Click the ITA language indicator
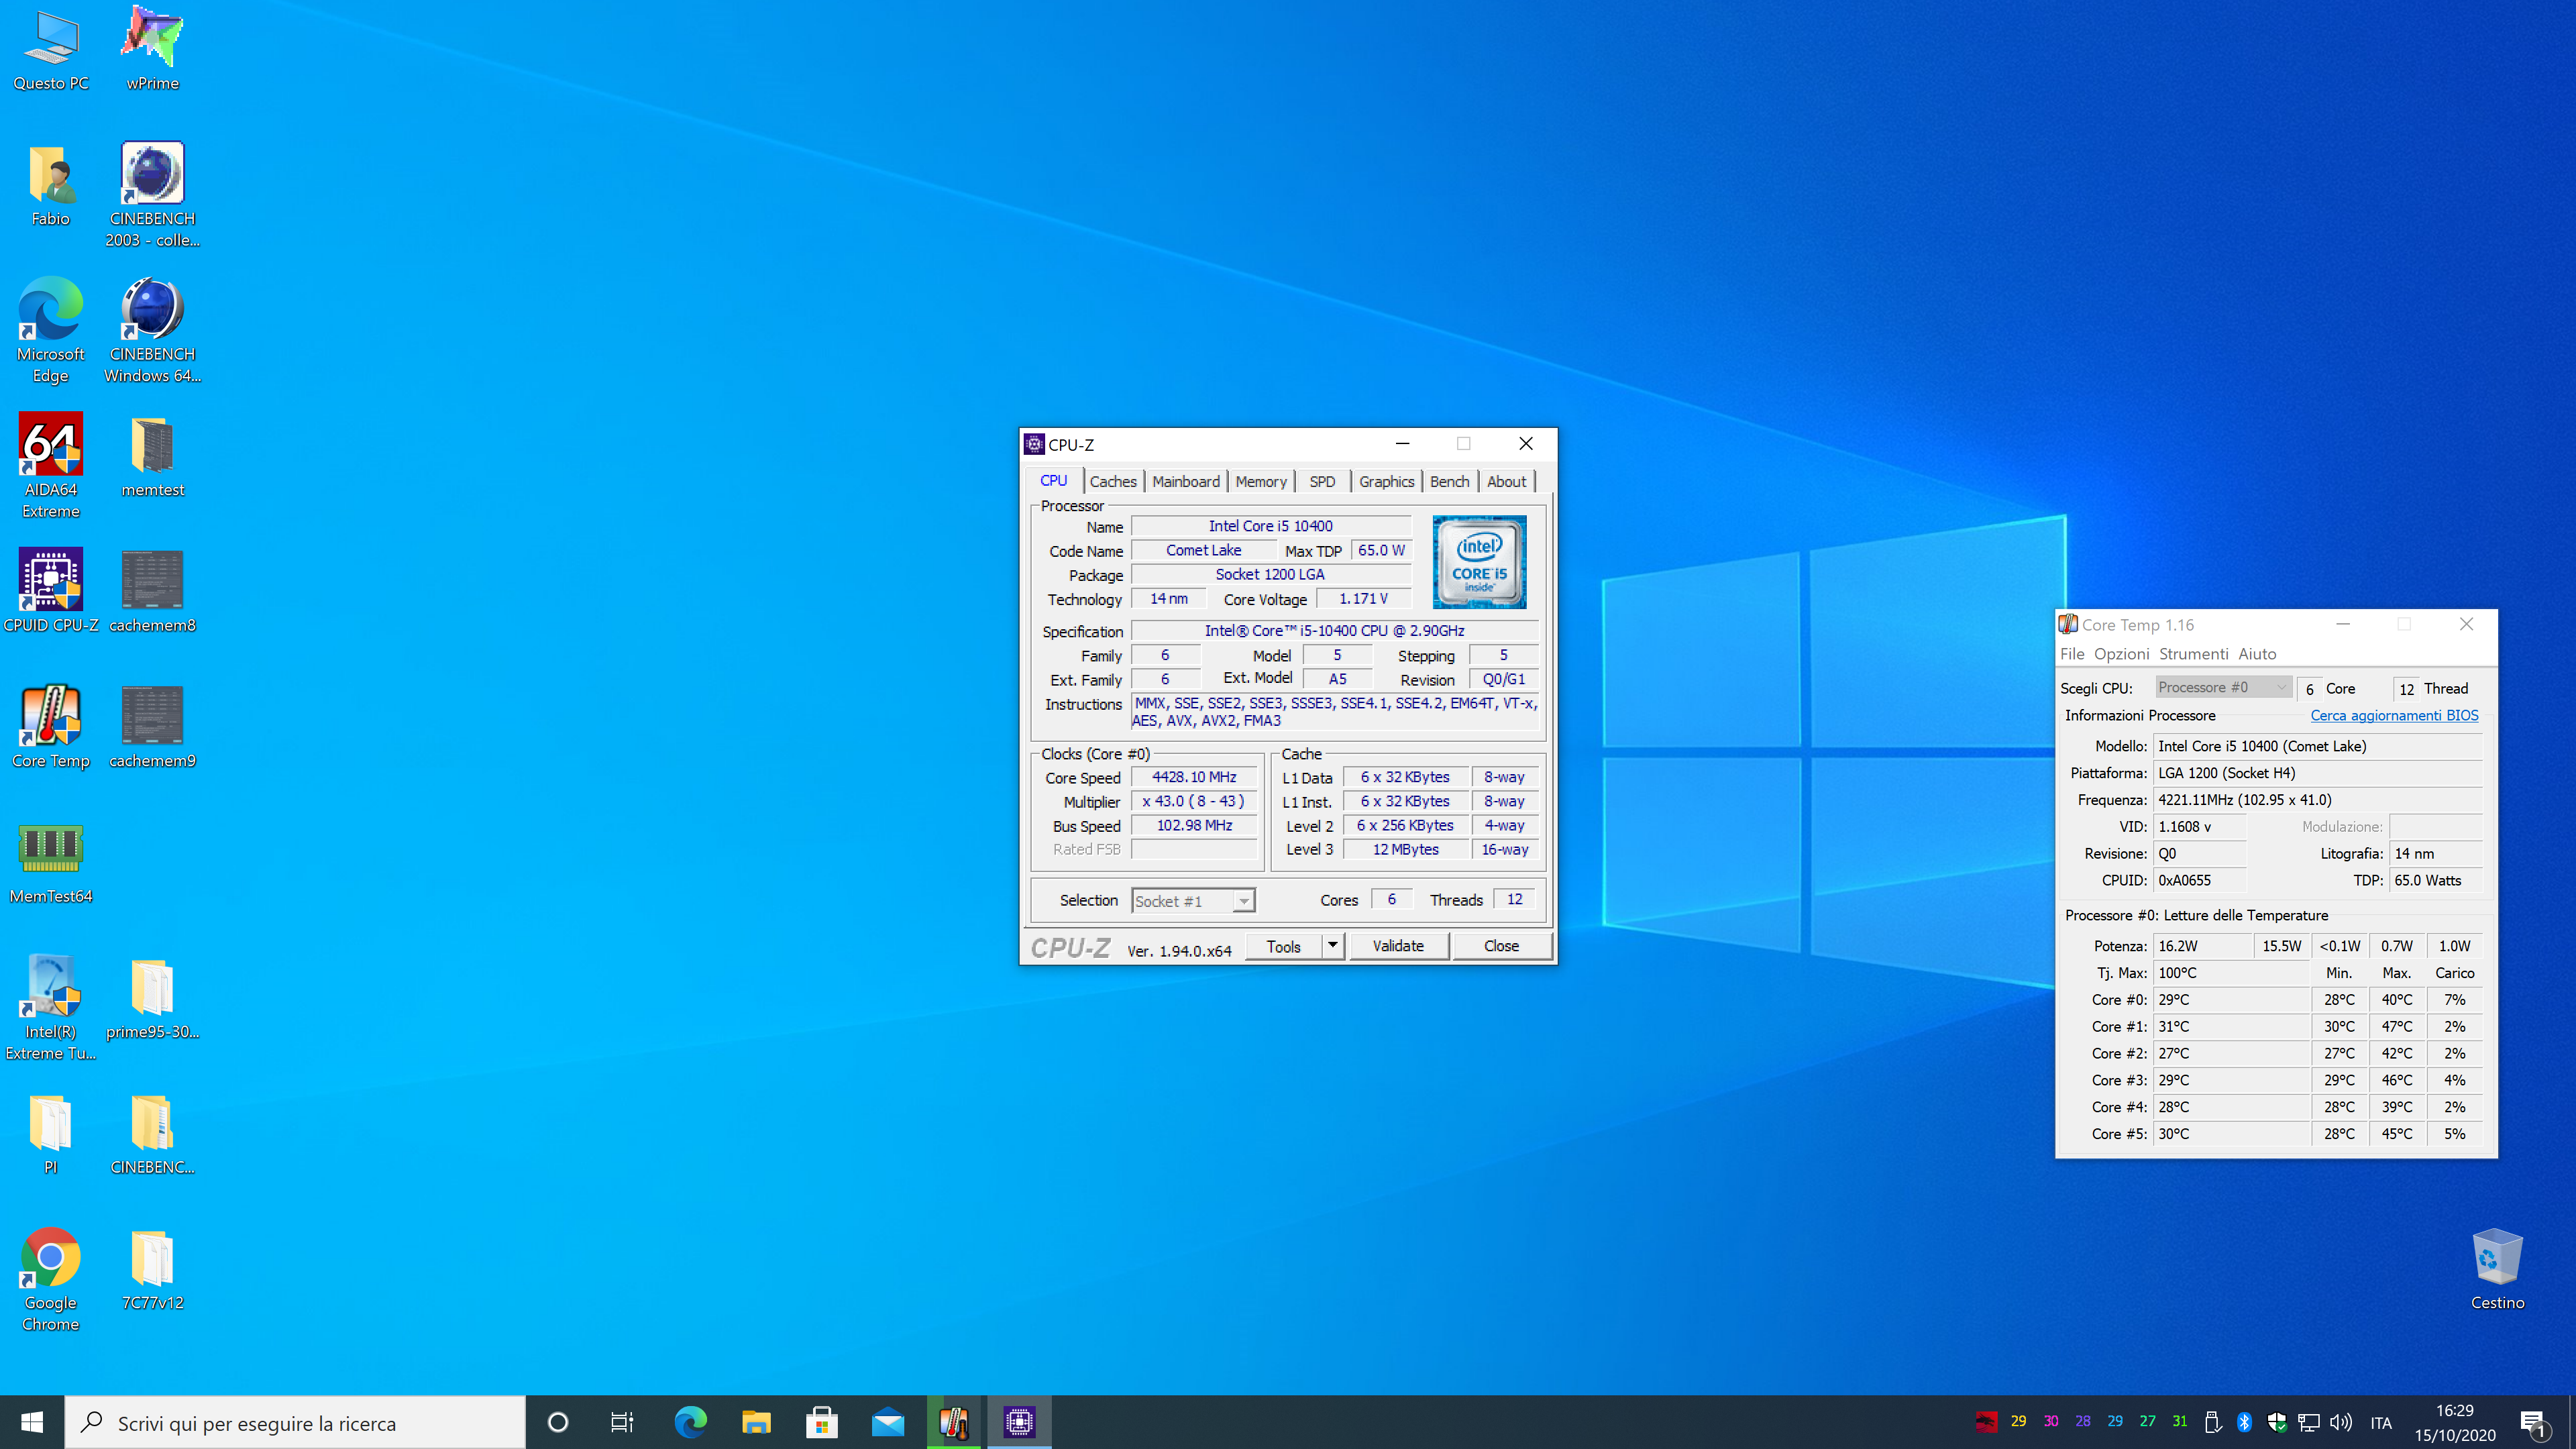This screenshot has width=2576, height=1449. tap(2381, 1423)
